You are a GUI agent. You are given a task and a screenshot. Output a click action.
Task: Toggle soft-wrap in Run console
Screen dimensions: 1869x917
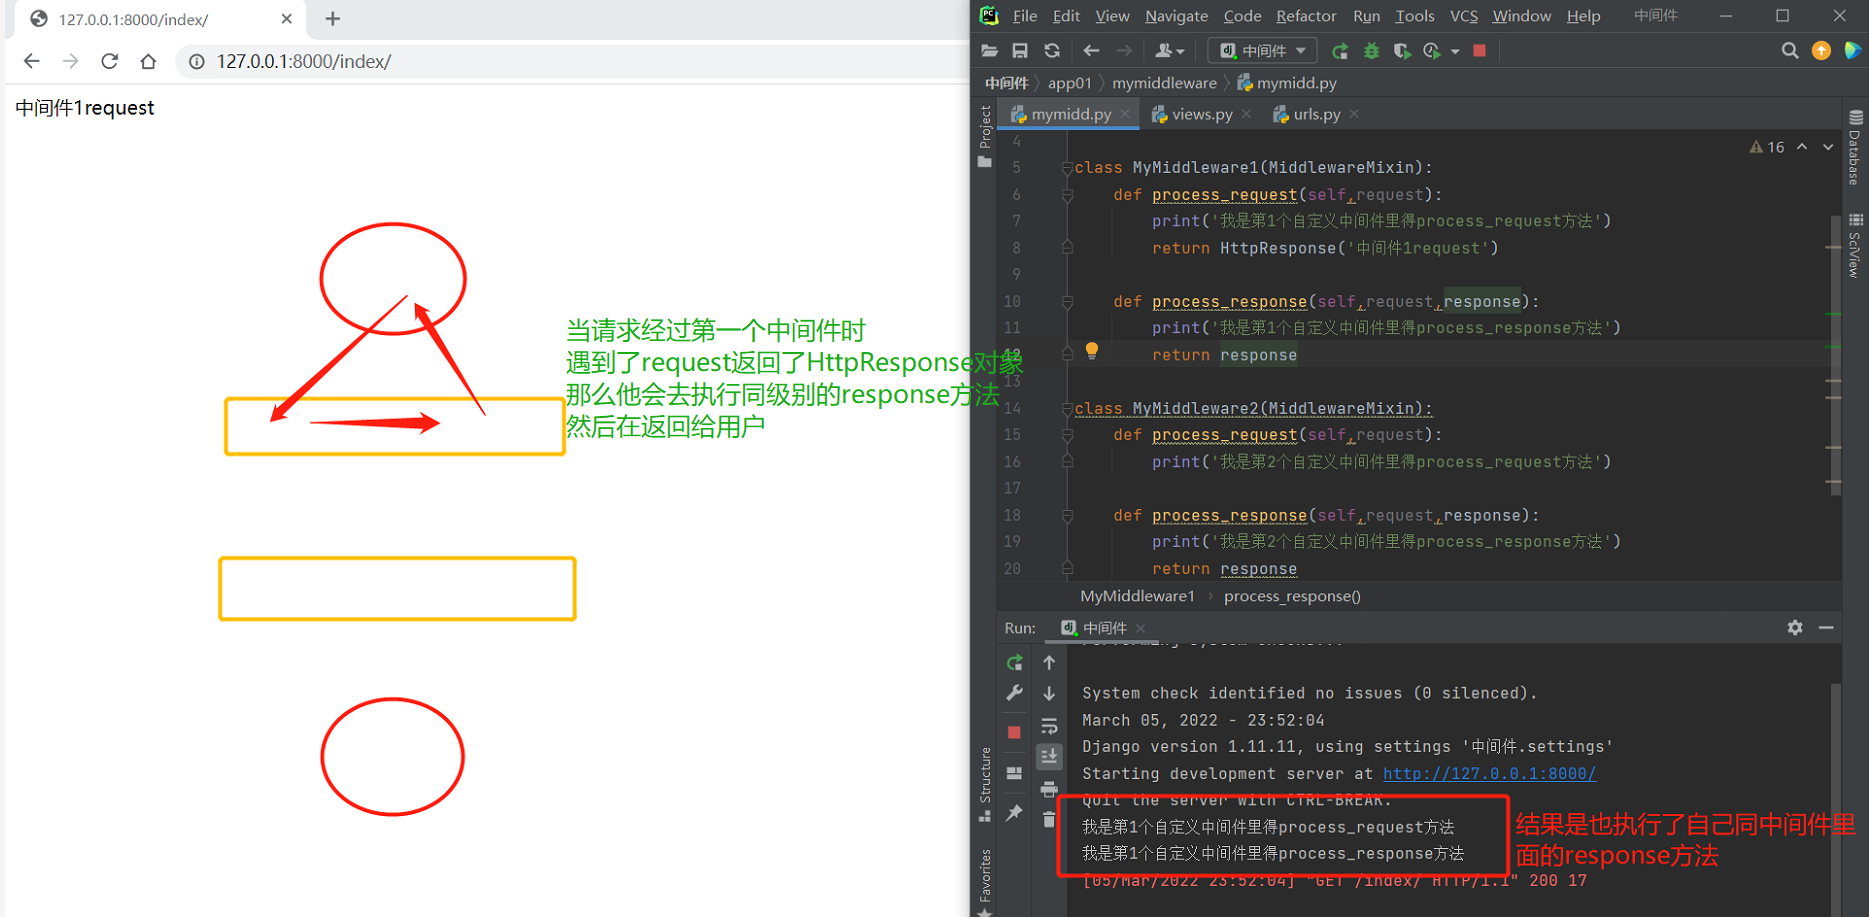[1049, 726]
